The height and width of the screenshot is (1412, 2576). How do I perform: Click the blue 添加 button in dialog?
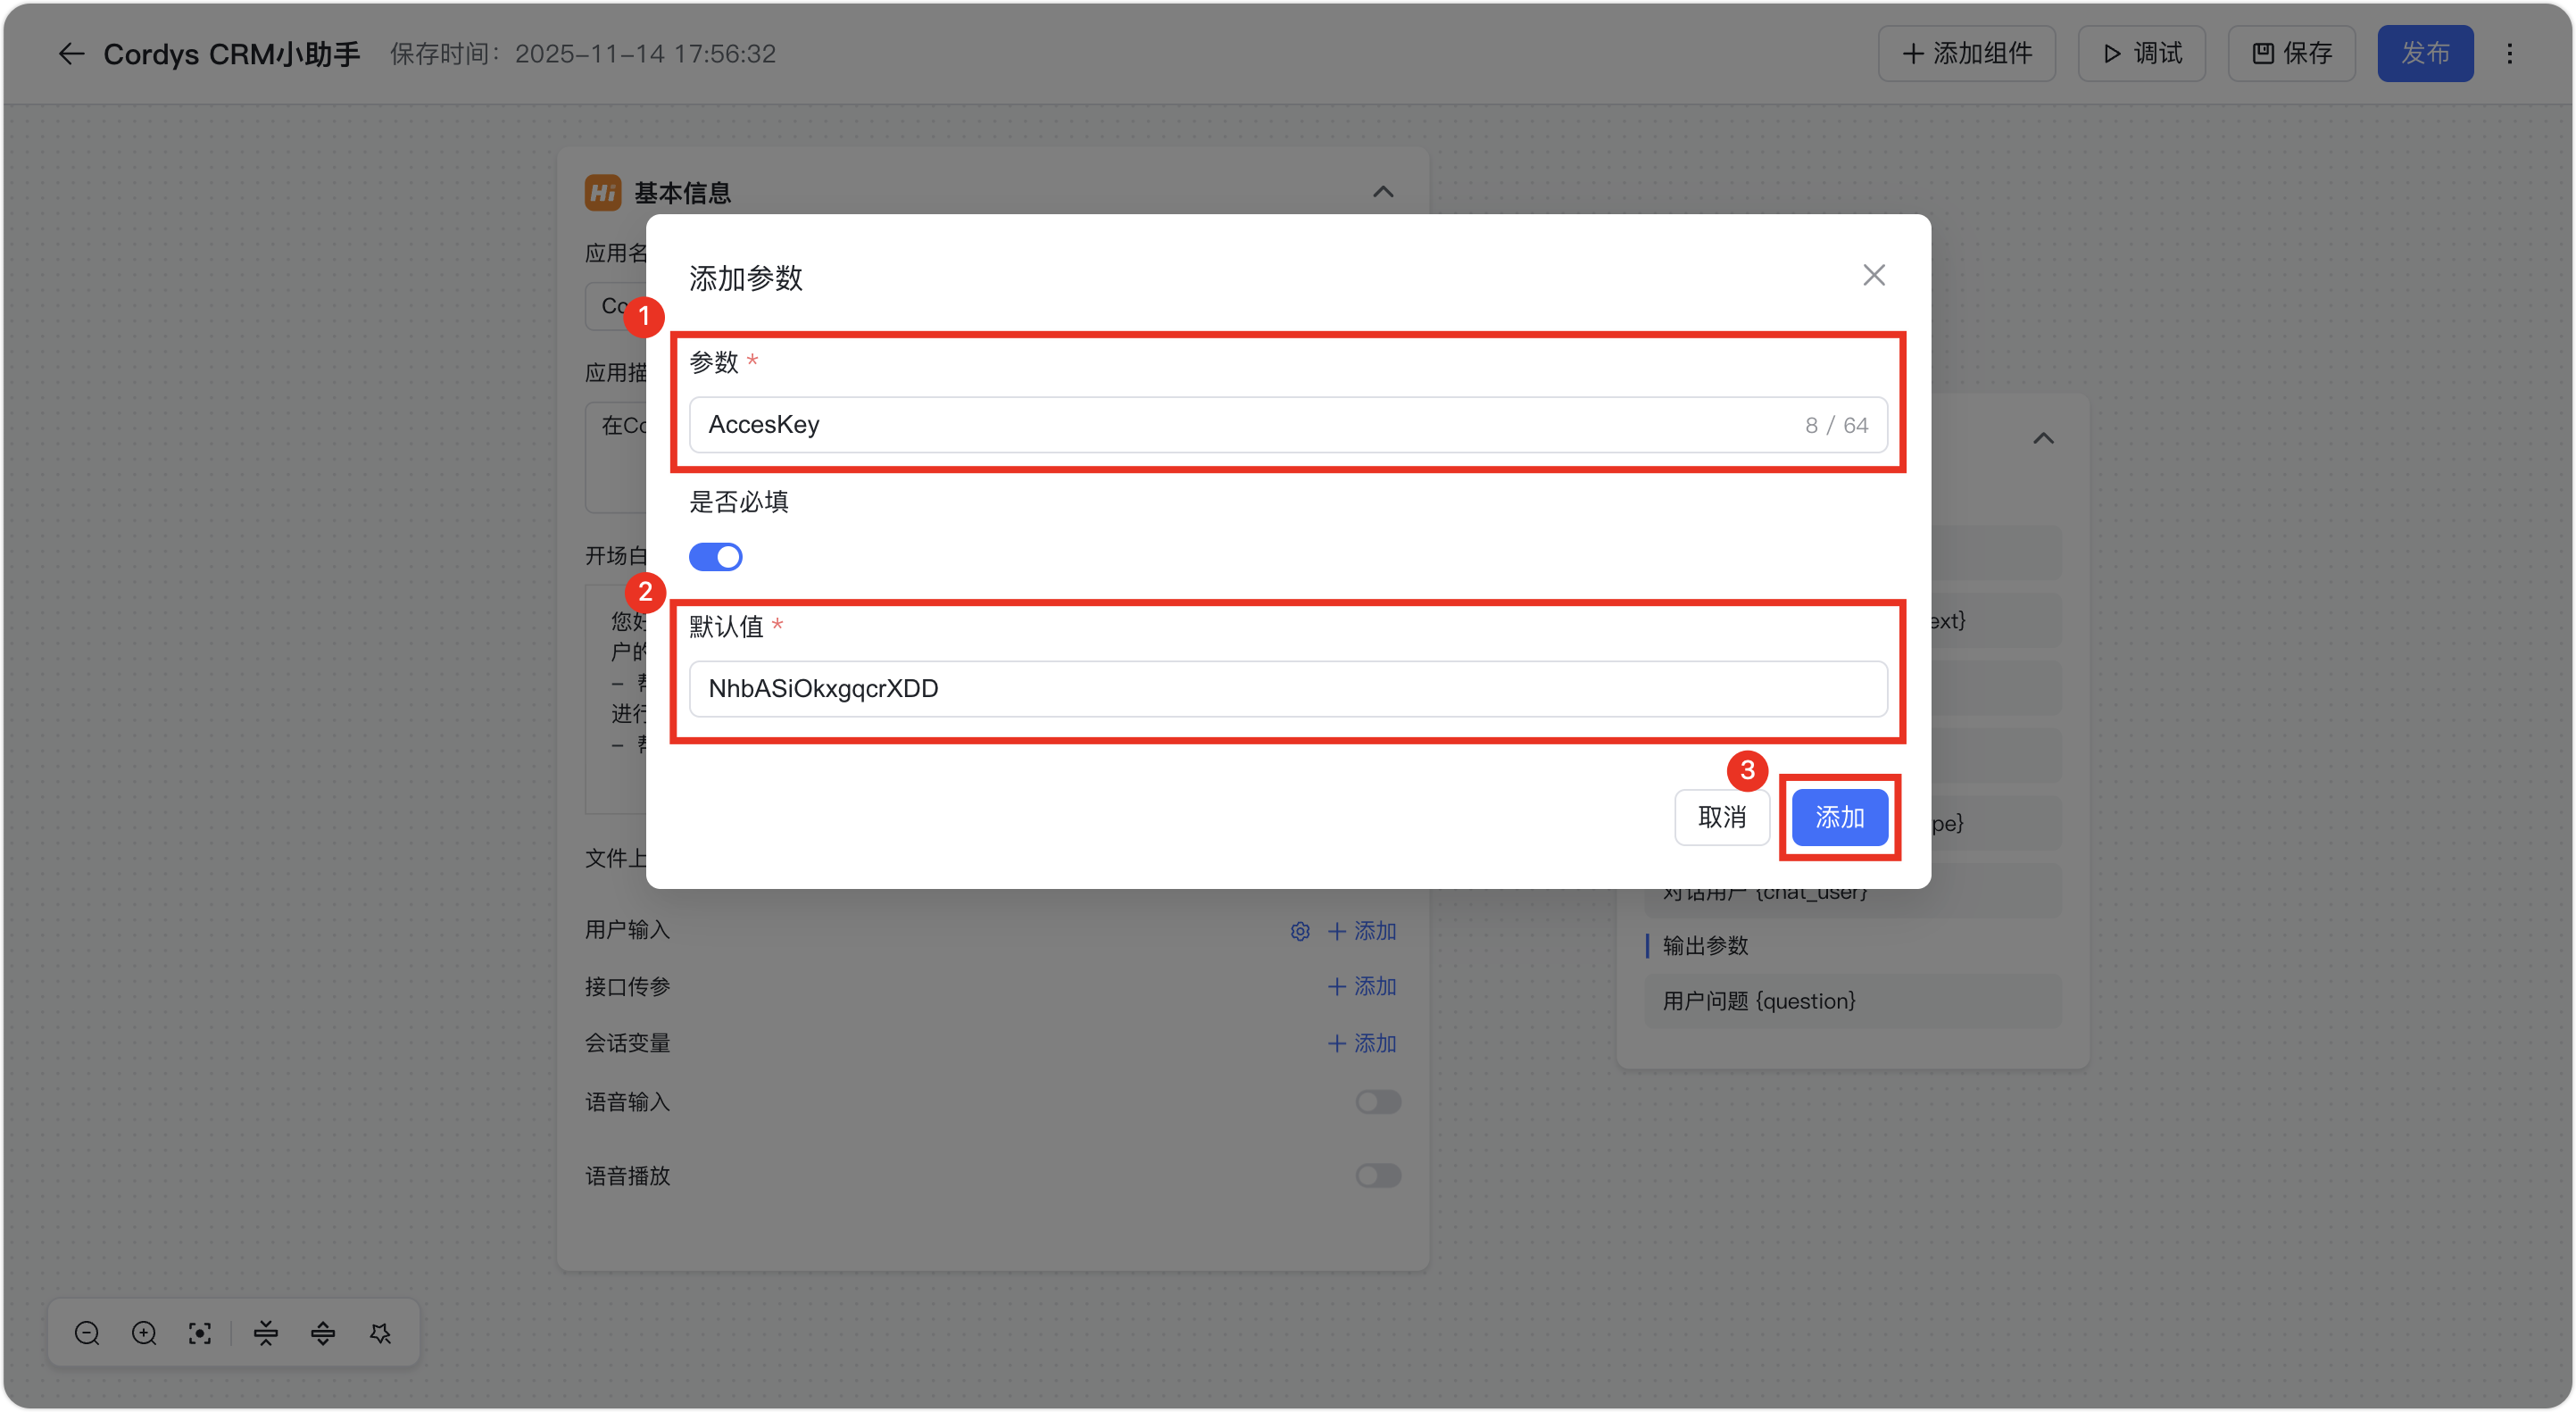[1839, 817]
